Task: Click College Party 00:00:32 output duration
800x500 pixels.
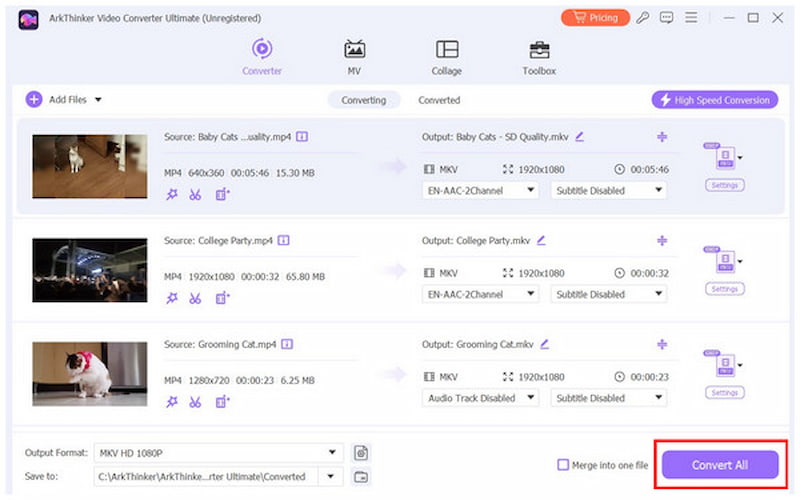Action: 649,273
